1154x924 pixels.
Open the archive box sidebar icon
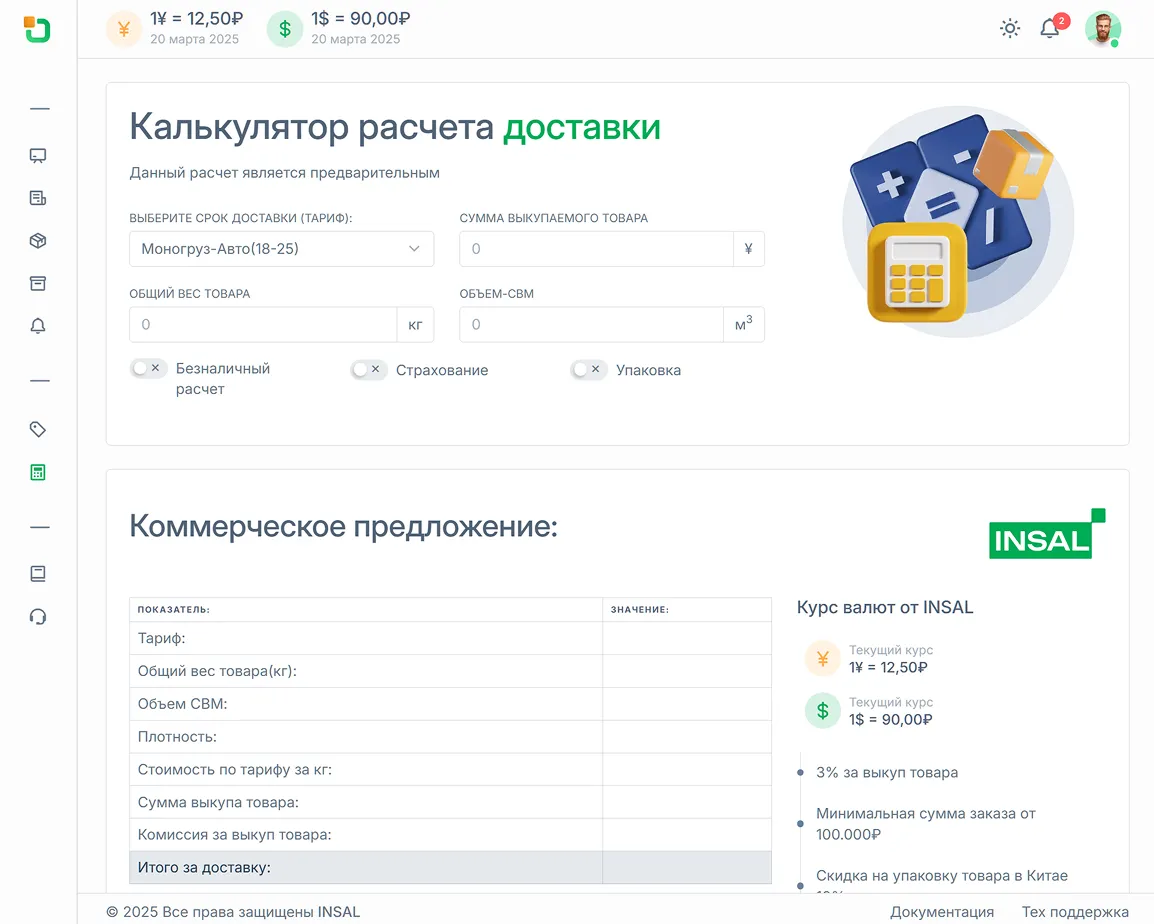click(x=38, y=284)
